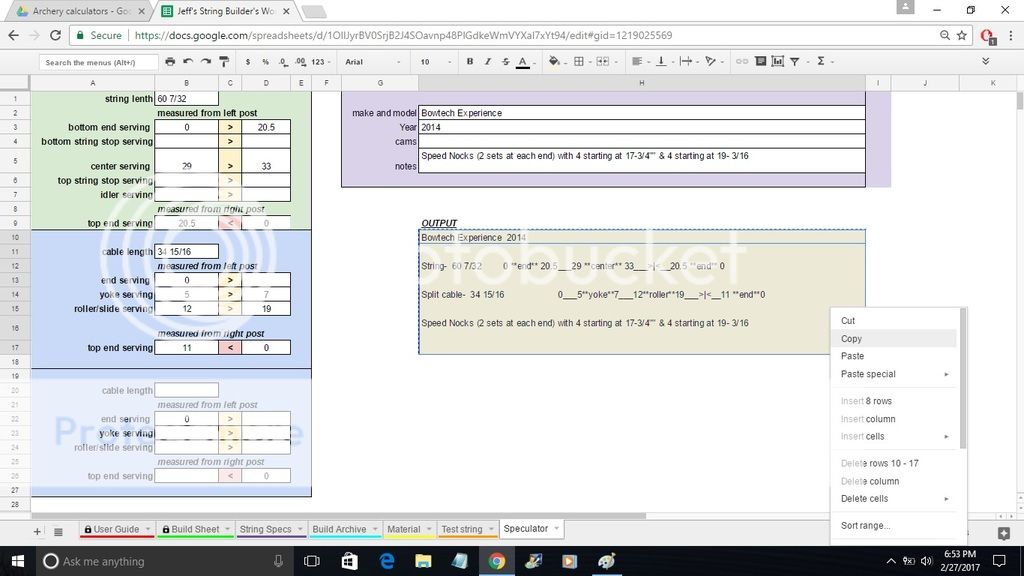Select the Print icon in the toolbar
The image size is (1024, 576).
point(169,61)
